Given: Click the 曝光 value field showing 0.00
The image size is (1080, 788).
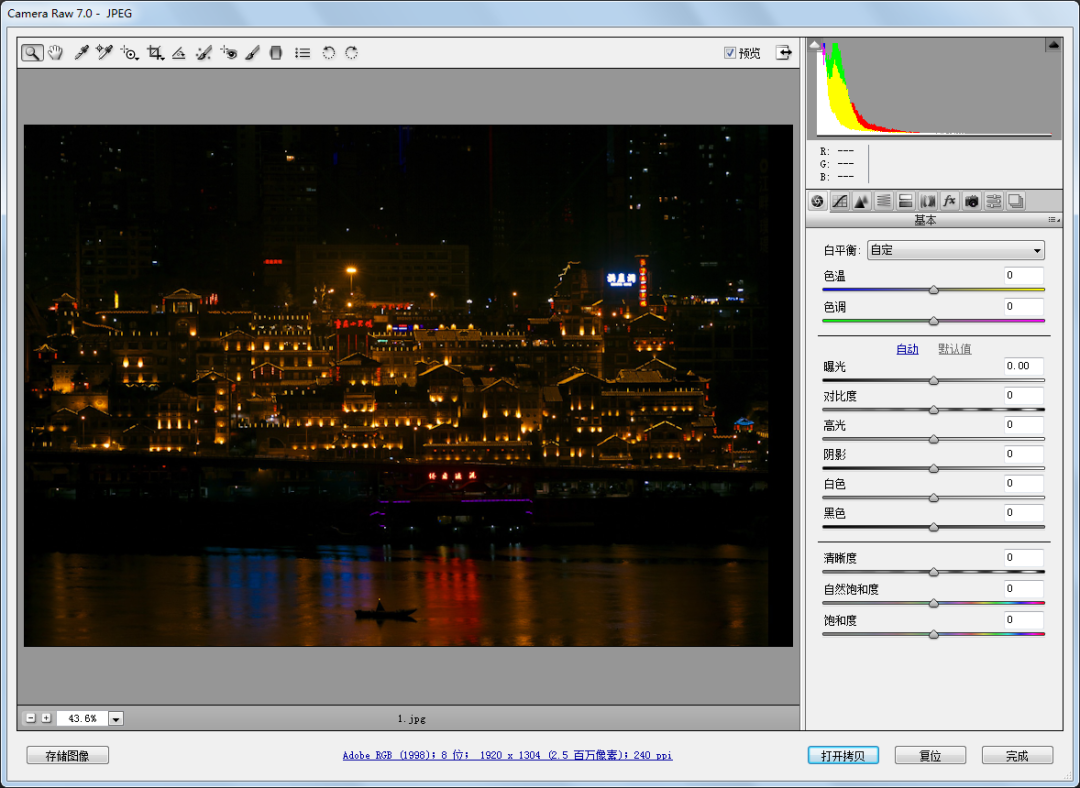Looking at the screenshot, I should pyautogui.click(x=1024, y=366).
